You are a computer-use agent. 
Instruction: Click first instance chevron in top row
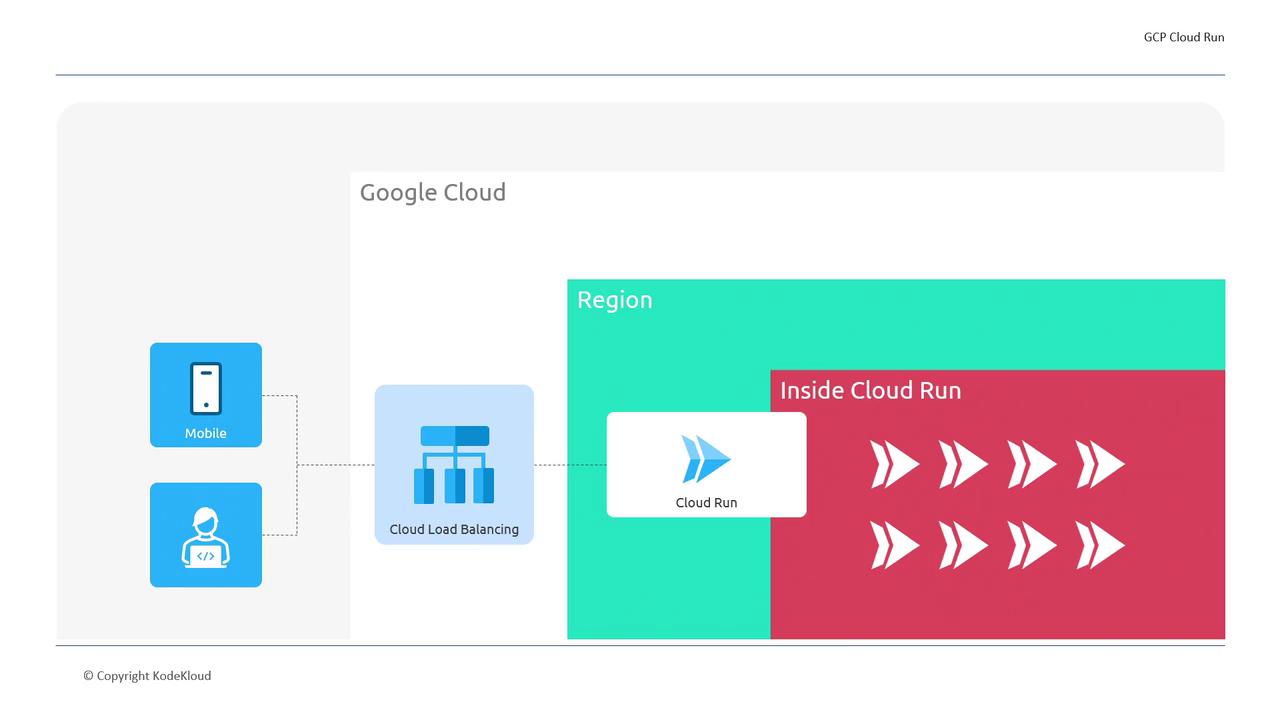[x=895, y=464]
